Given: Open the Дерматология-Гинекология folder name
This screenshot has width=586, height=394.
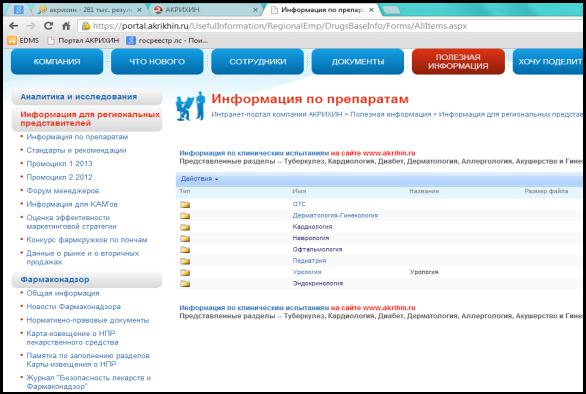Looking at the screenshot, I should 335,215.
